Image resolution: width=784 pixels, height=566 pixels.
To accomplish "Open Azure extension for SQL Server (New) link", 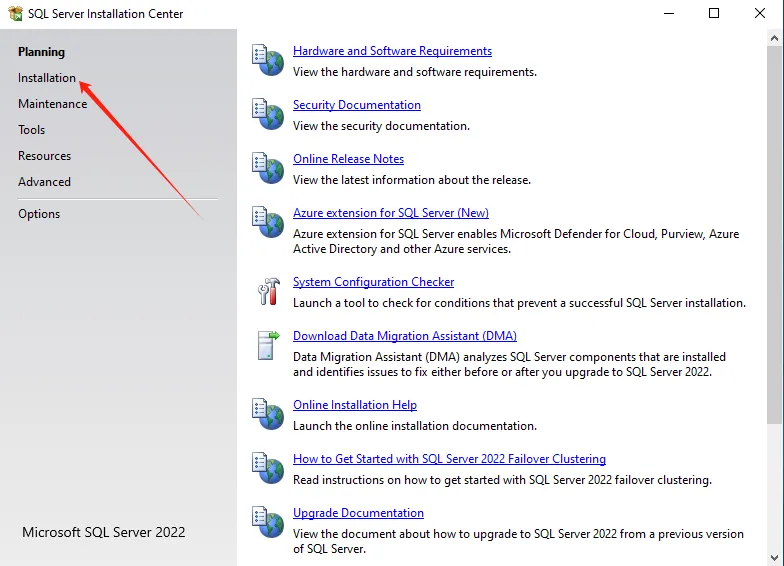I will coord(391,213).
